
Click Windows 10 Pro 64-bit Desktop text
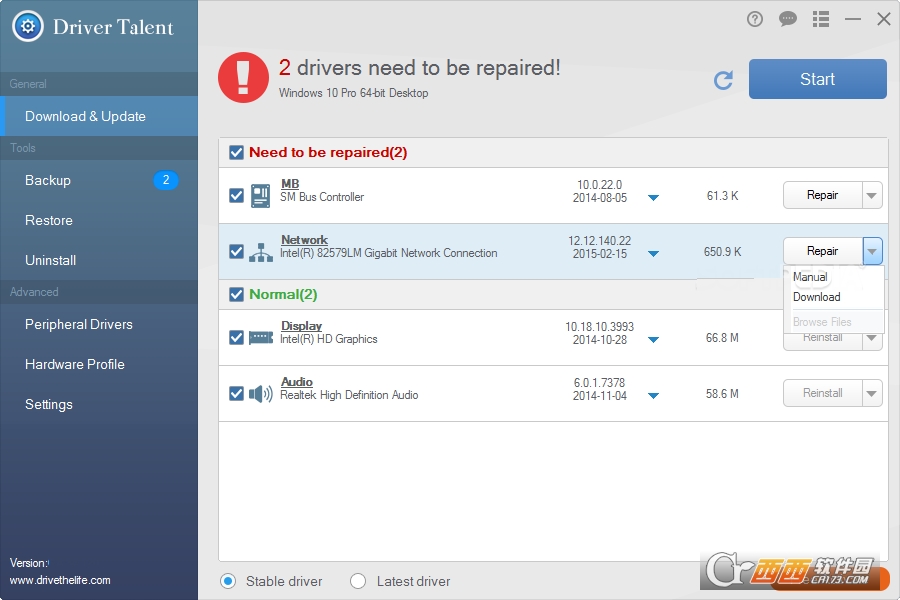tap(354, 93)
